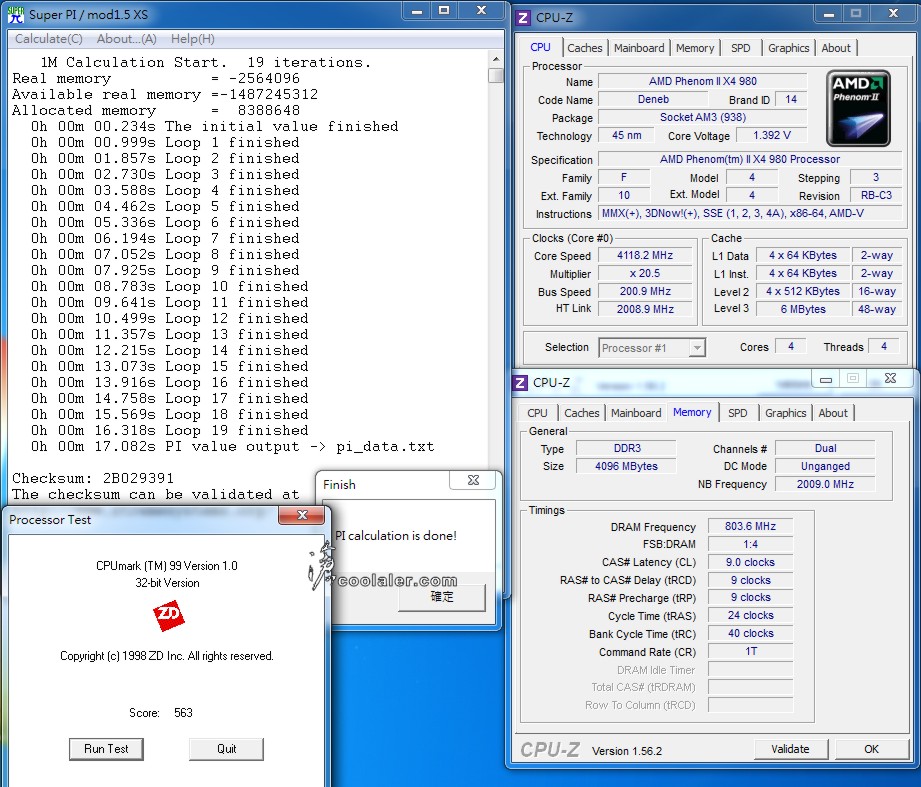
Task: Select CPU tab in lower CPU-Z window
Action: tap(537, 413)
